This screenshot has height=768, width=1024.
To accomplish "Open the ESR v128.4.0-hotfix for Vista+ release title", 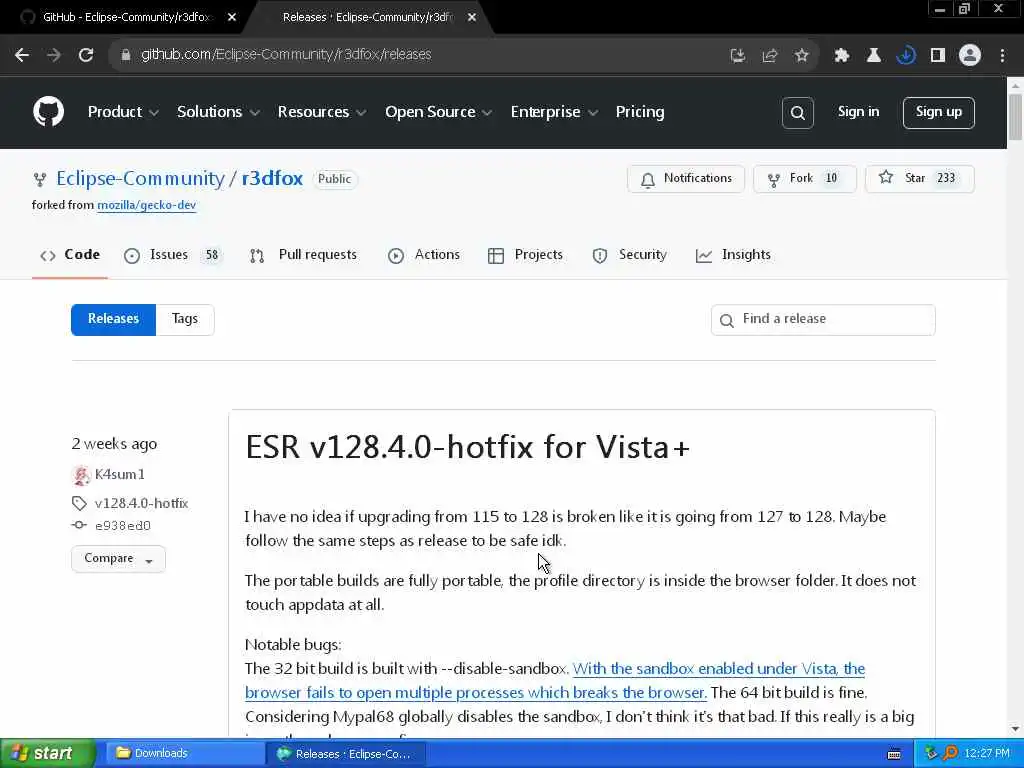I will click(x=468, y=447).
